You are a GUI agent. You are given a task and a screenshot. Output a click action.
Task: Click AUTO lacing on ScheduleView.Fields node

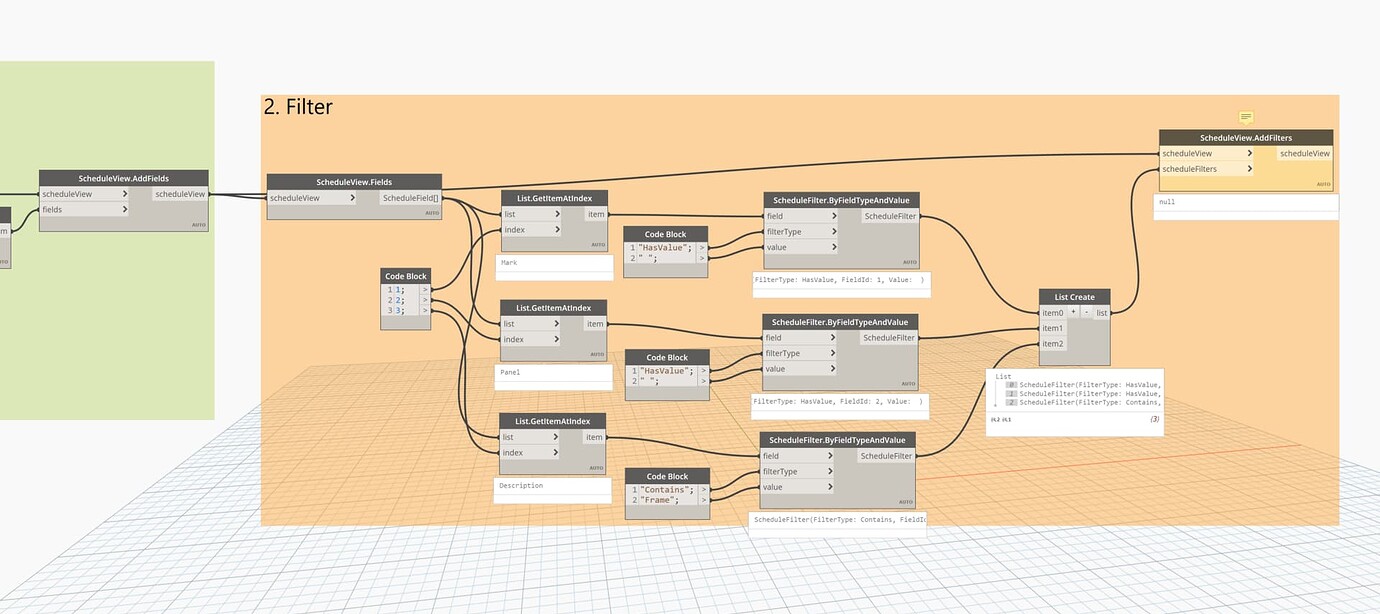click(x=430, y=212)
